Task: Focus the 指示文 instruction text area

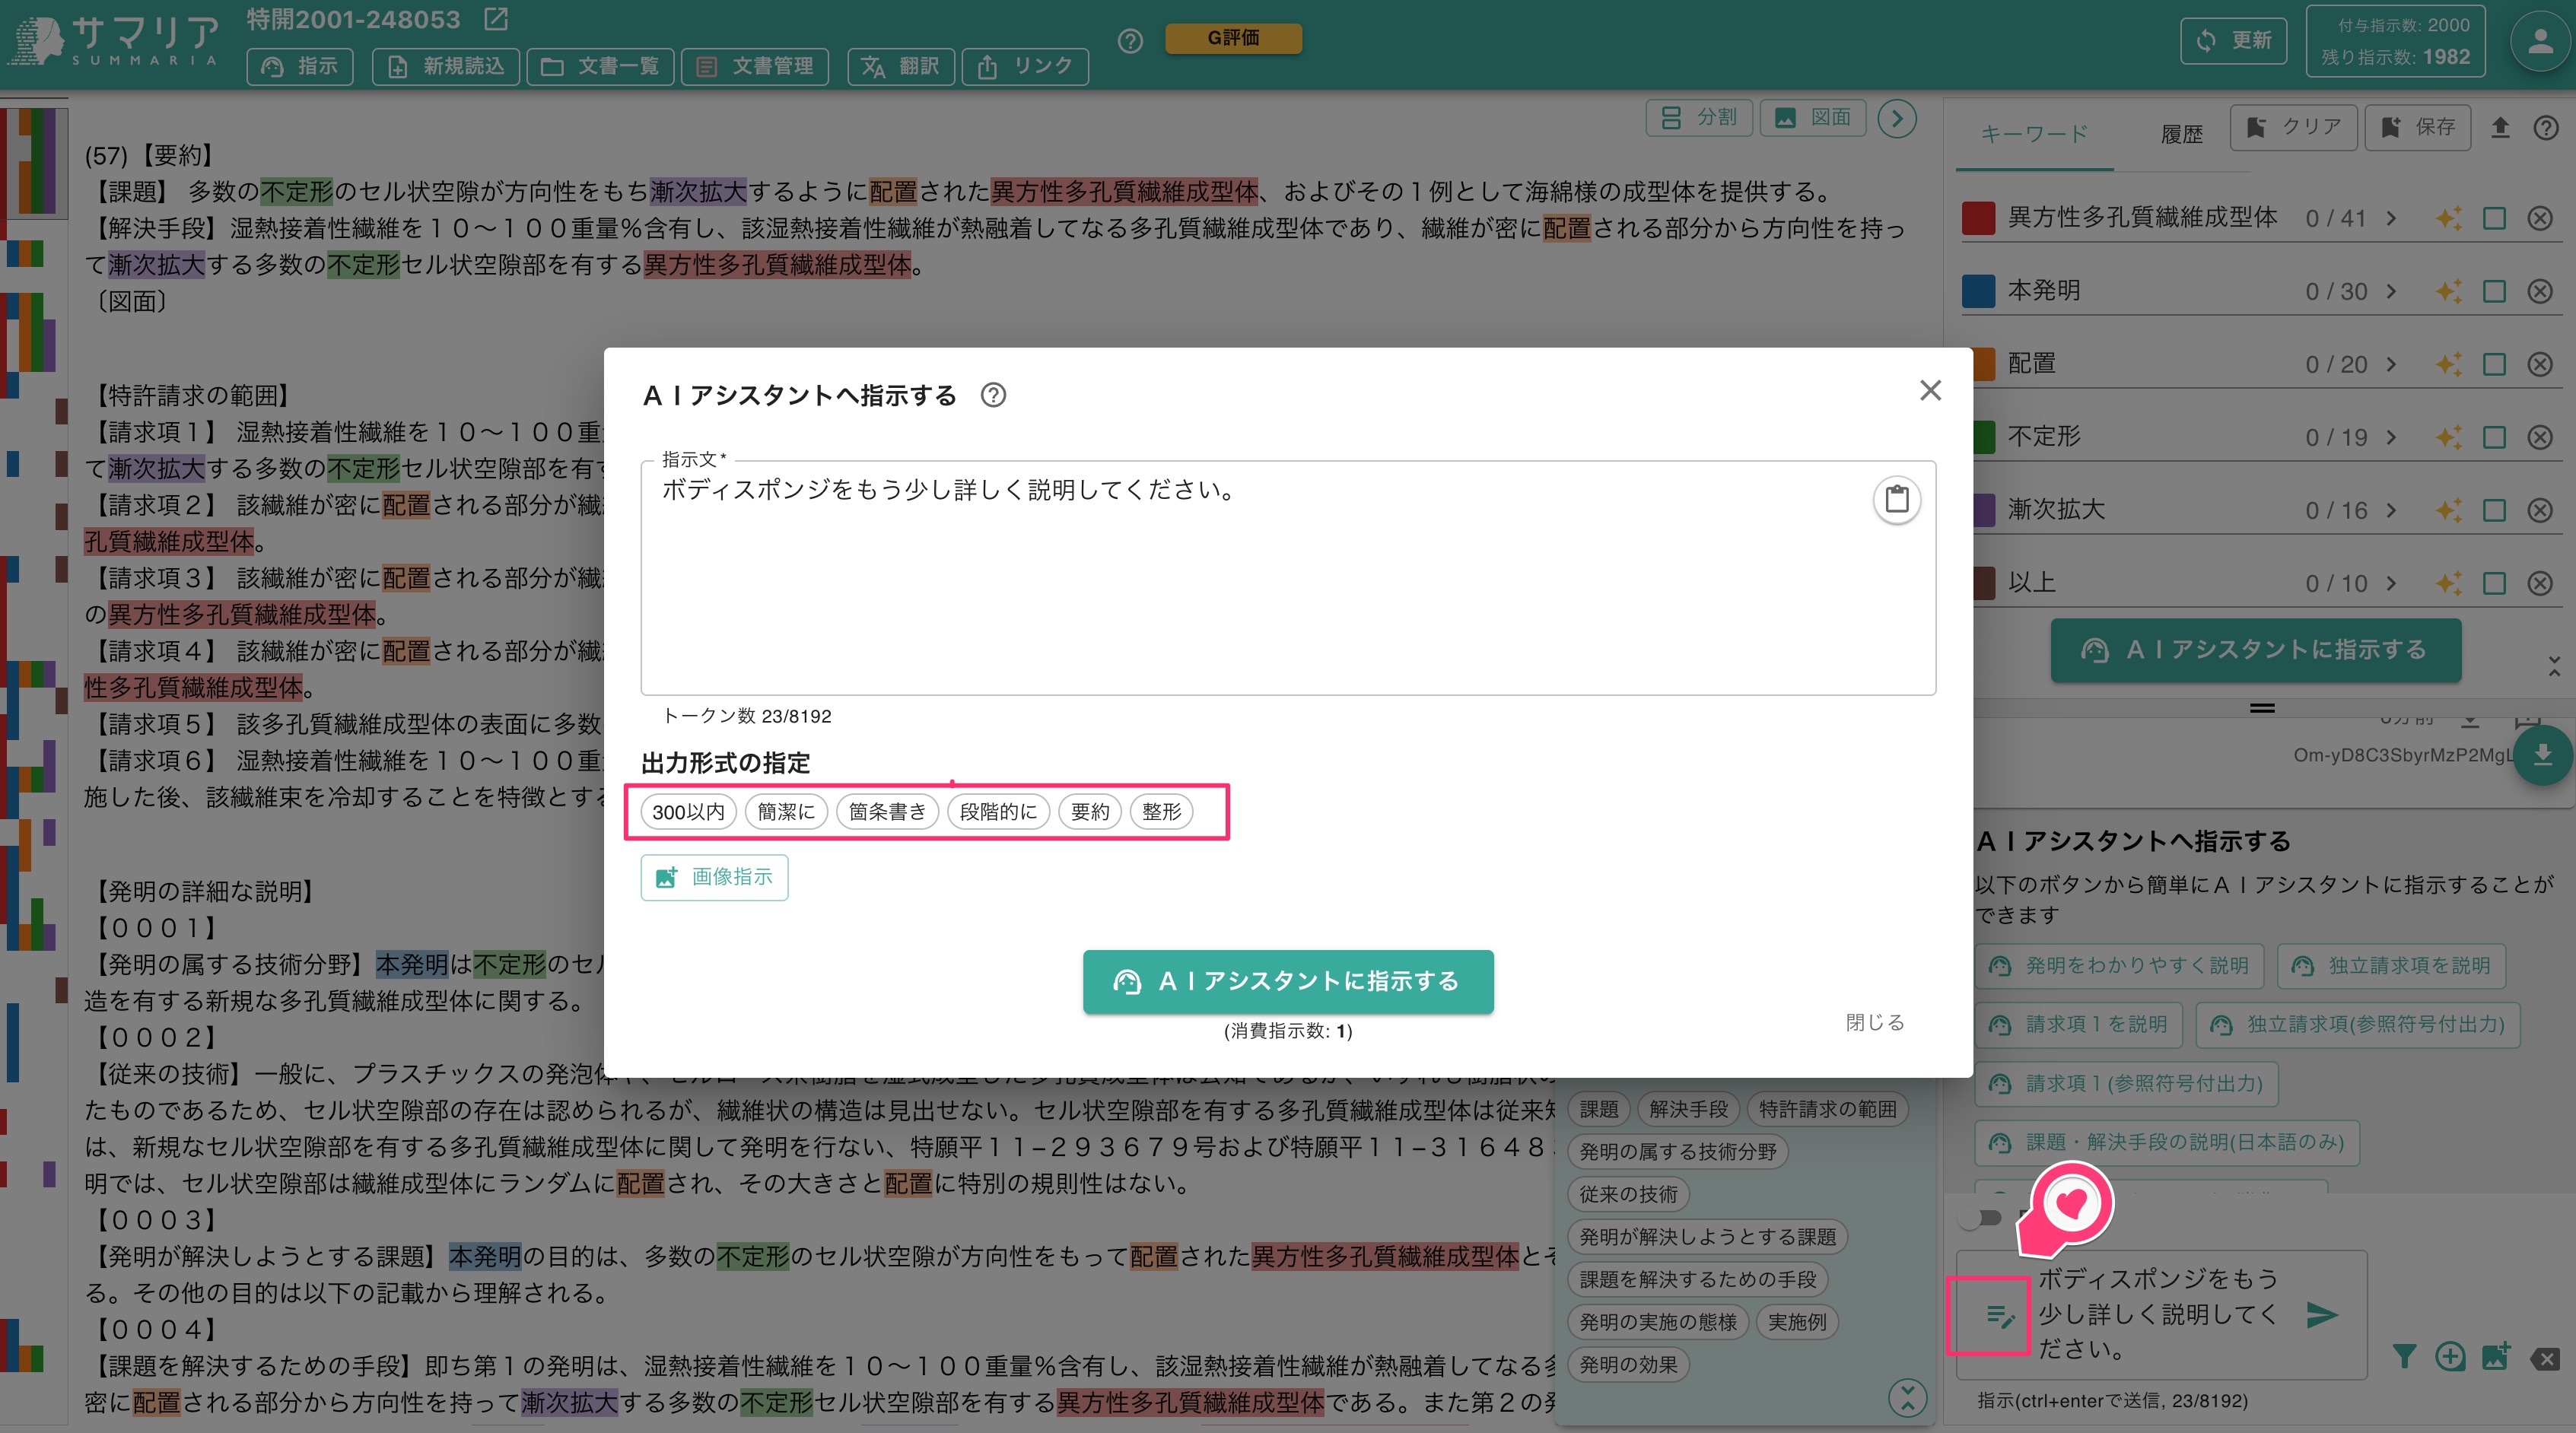Action: pos(1288,577)
